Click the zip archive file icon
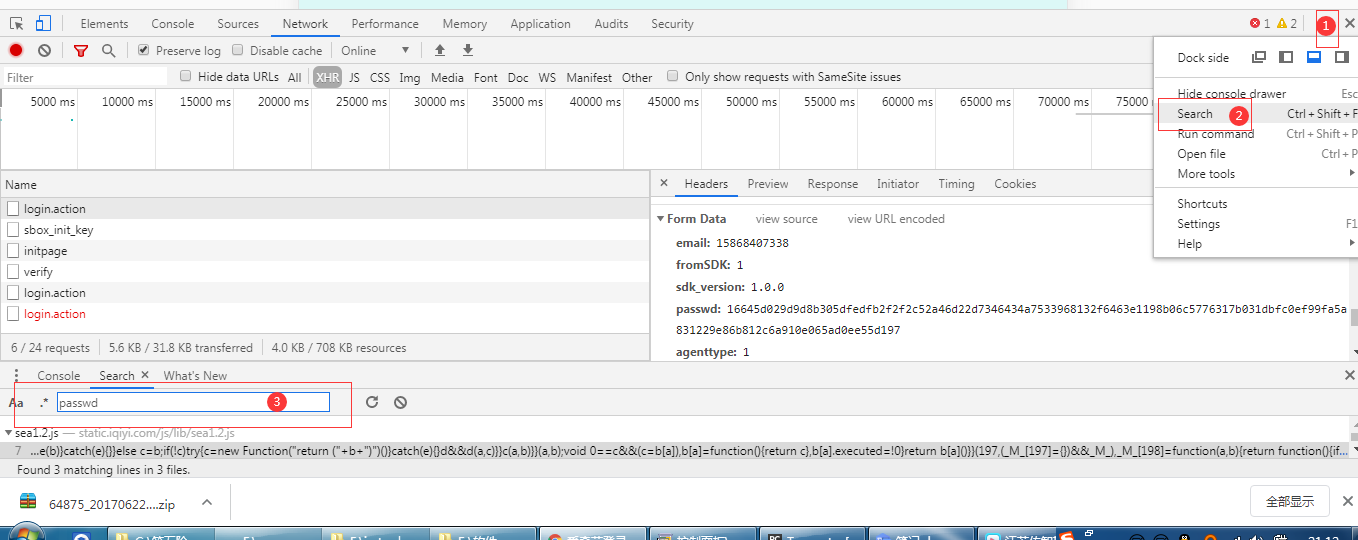 click(x=28, y=503)
